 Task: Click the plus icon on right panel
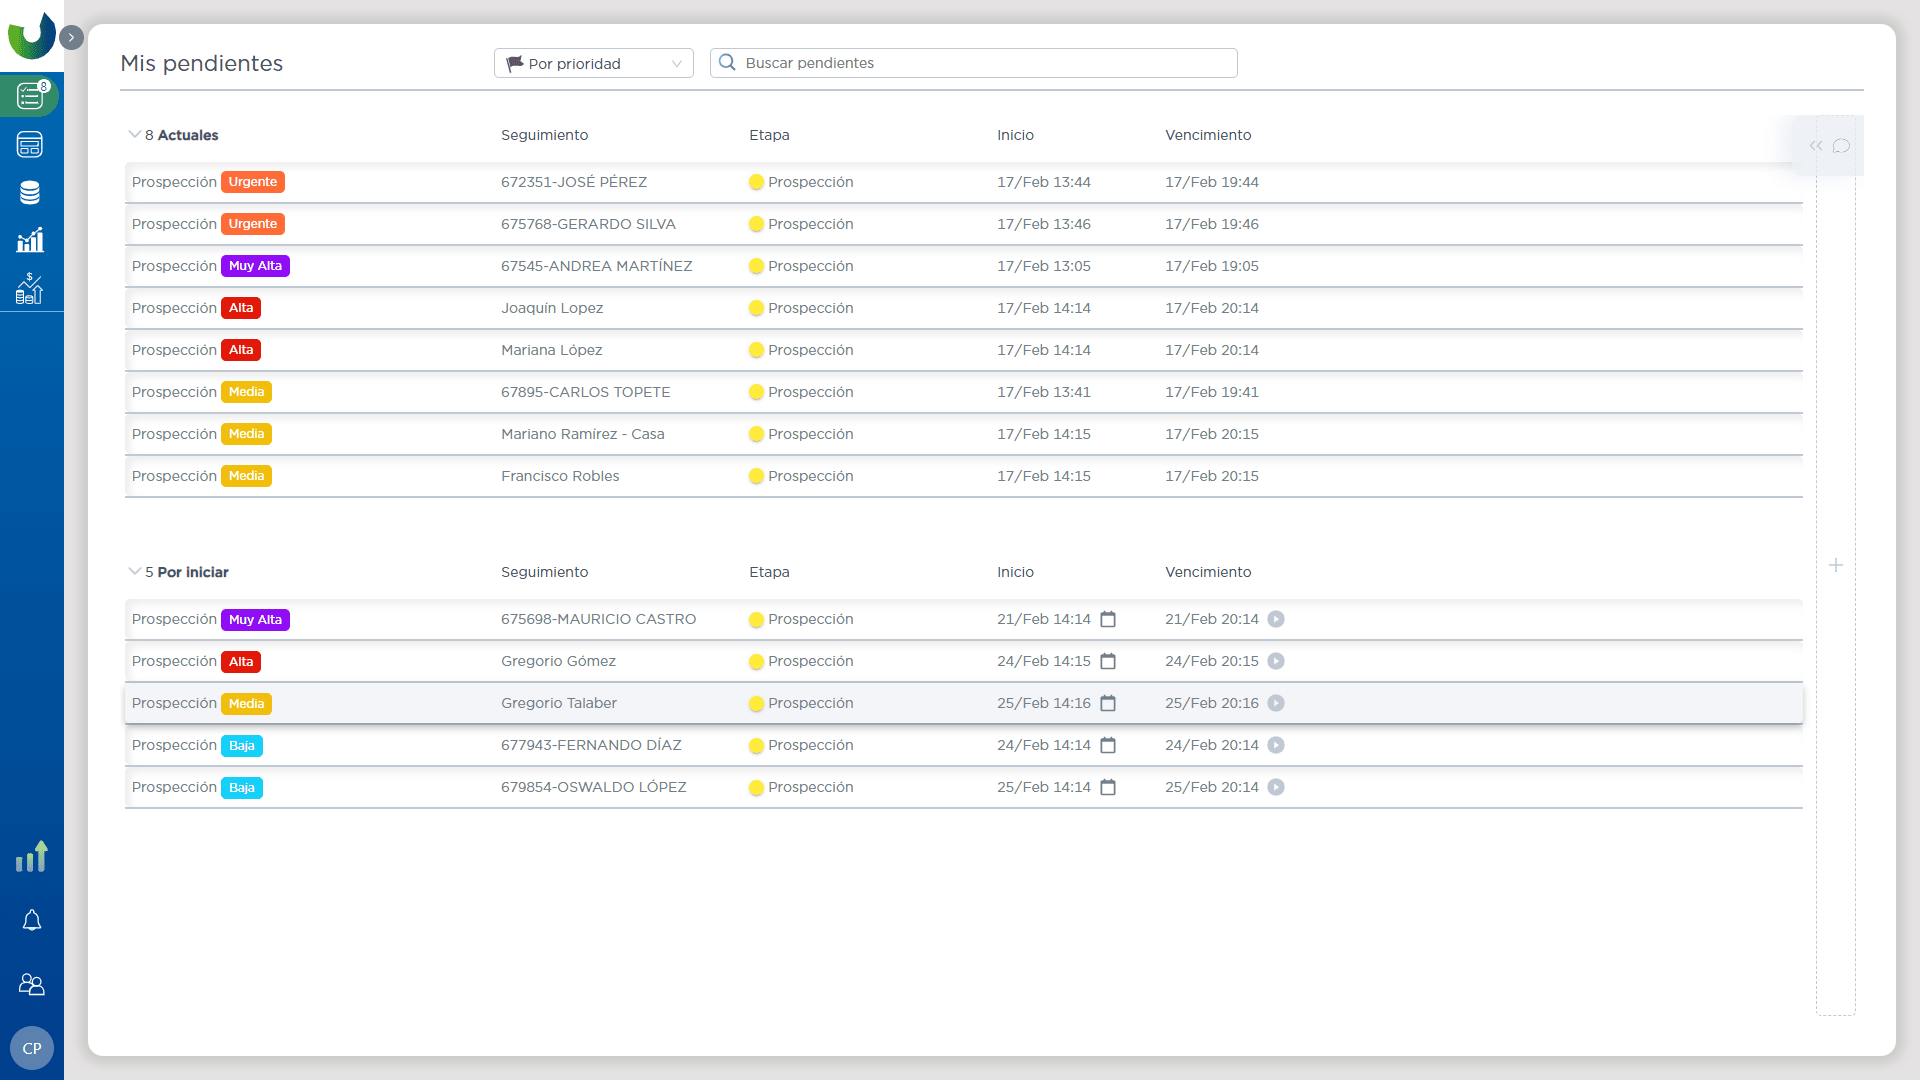pyautogui.click(x=1836, y=566)
